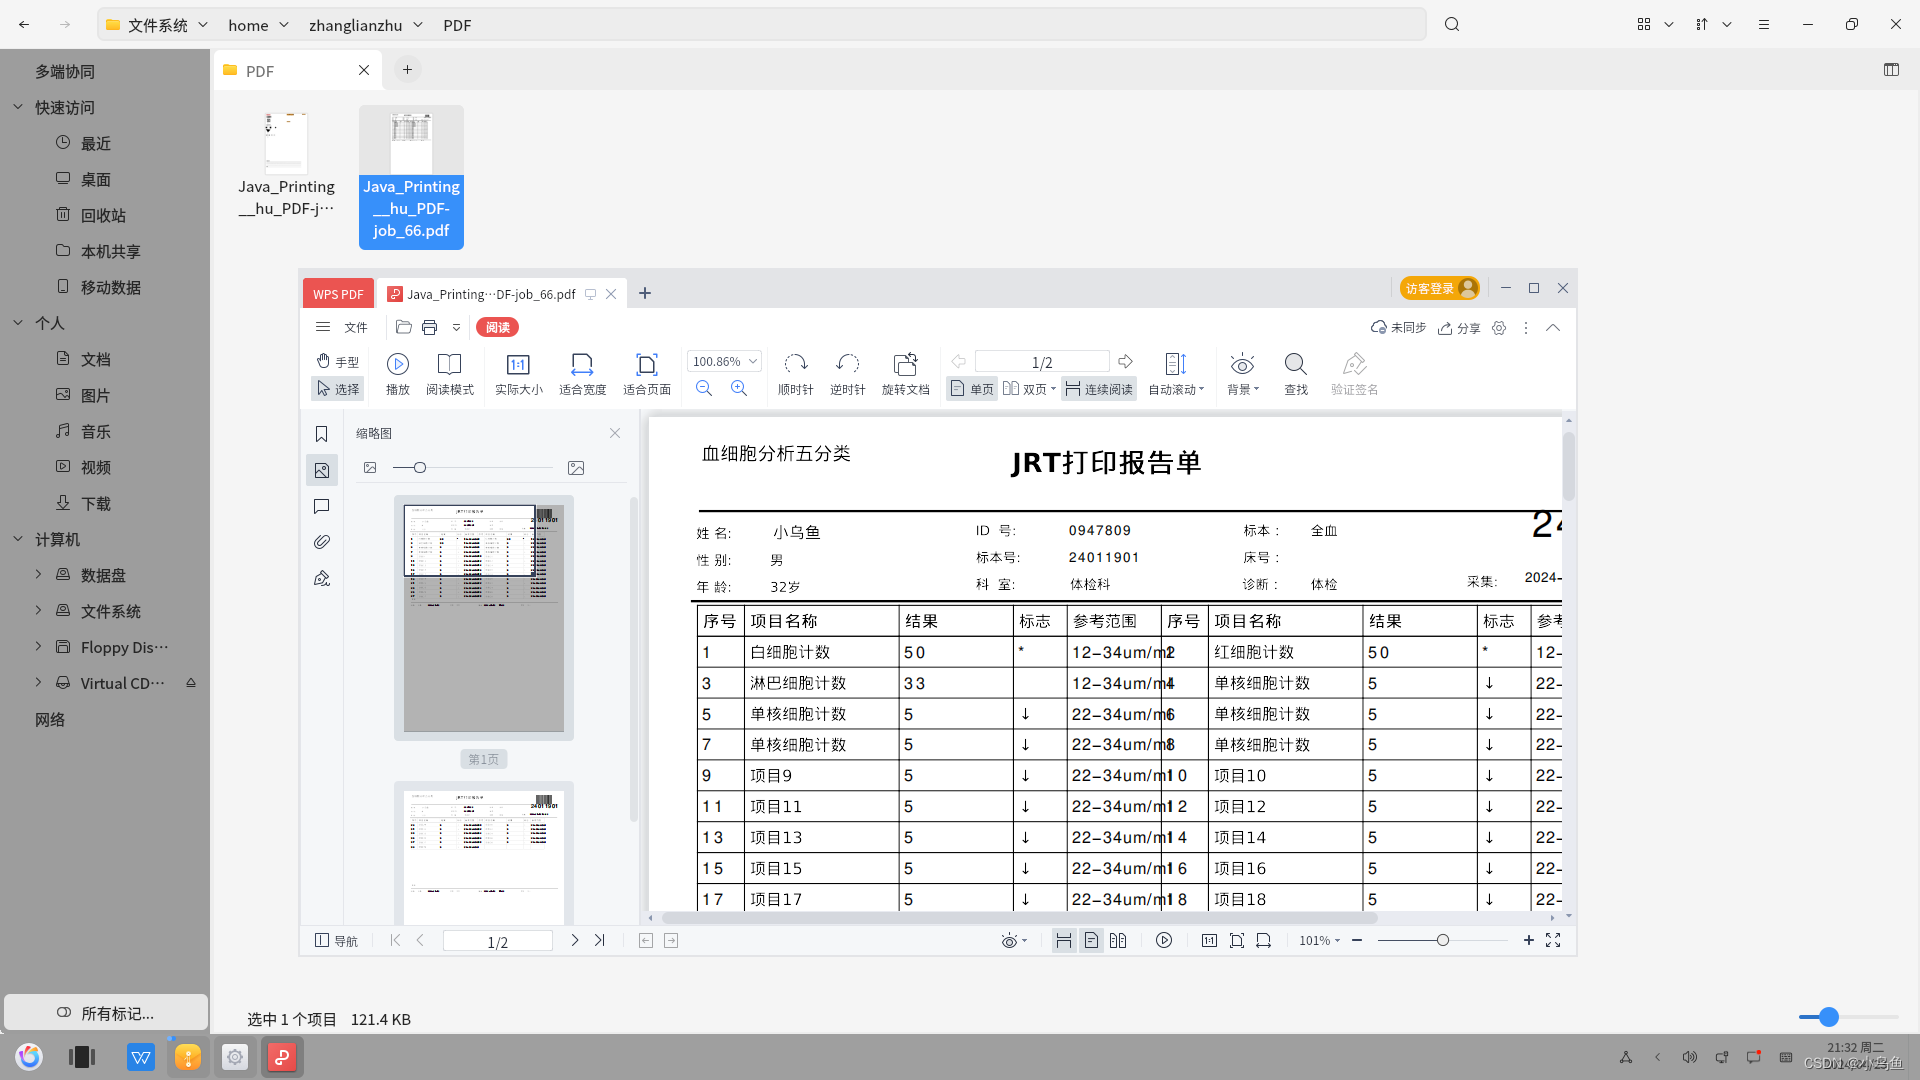
Task: Open the File menu in WPS PDF
Action: [x=356, y=327]
